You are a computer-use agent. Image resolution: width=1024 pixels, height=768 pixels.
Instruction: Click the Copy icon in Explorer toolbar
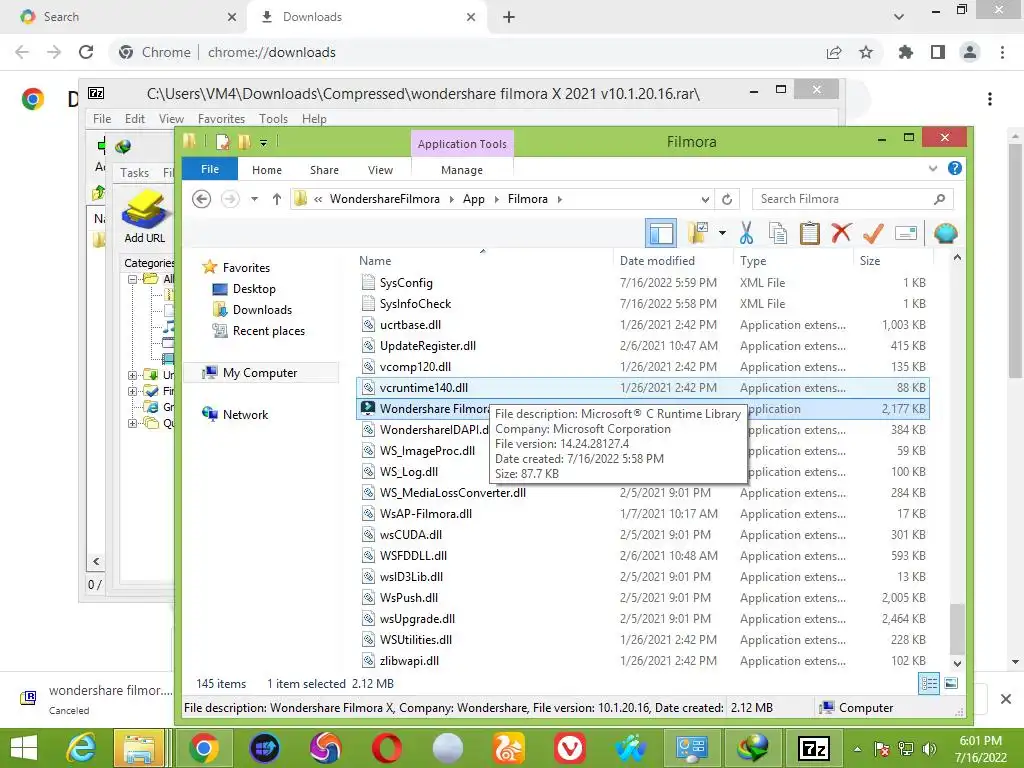pos(778,233)
